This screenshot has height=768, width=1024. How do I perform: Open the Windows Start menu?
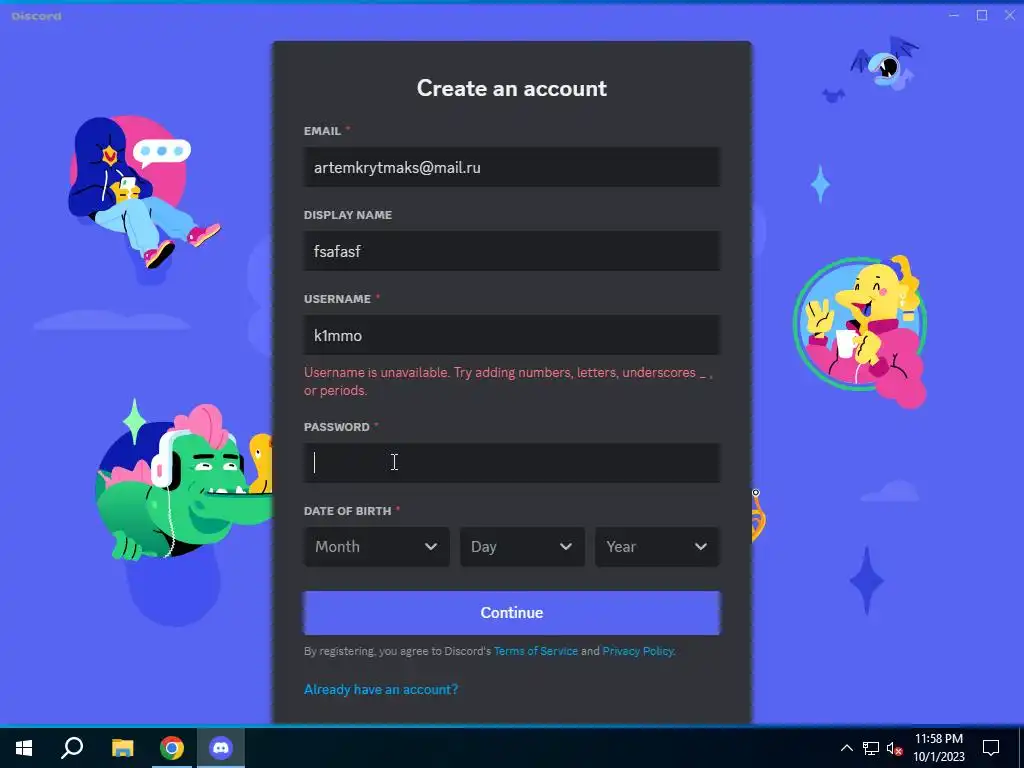click(x=24, y=748)
